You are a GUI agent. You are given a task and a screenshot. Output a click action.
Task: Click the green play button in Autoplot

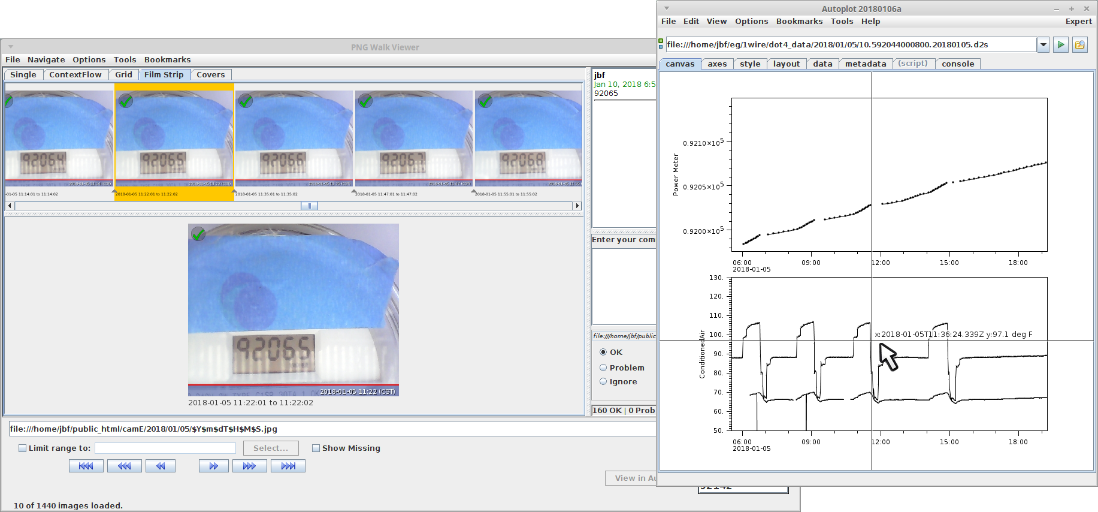pyautogui.click(x=1061, y=45)
